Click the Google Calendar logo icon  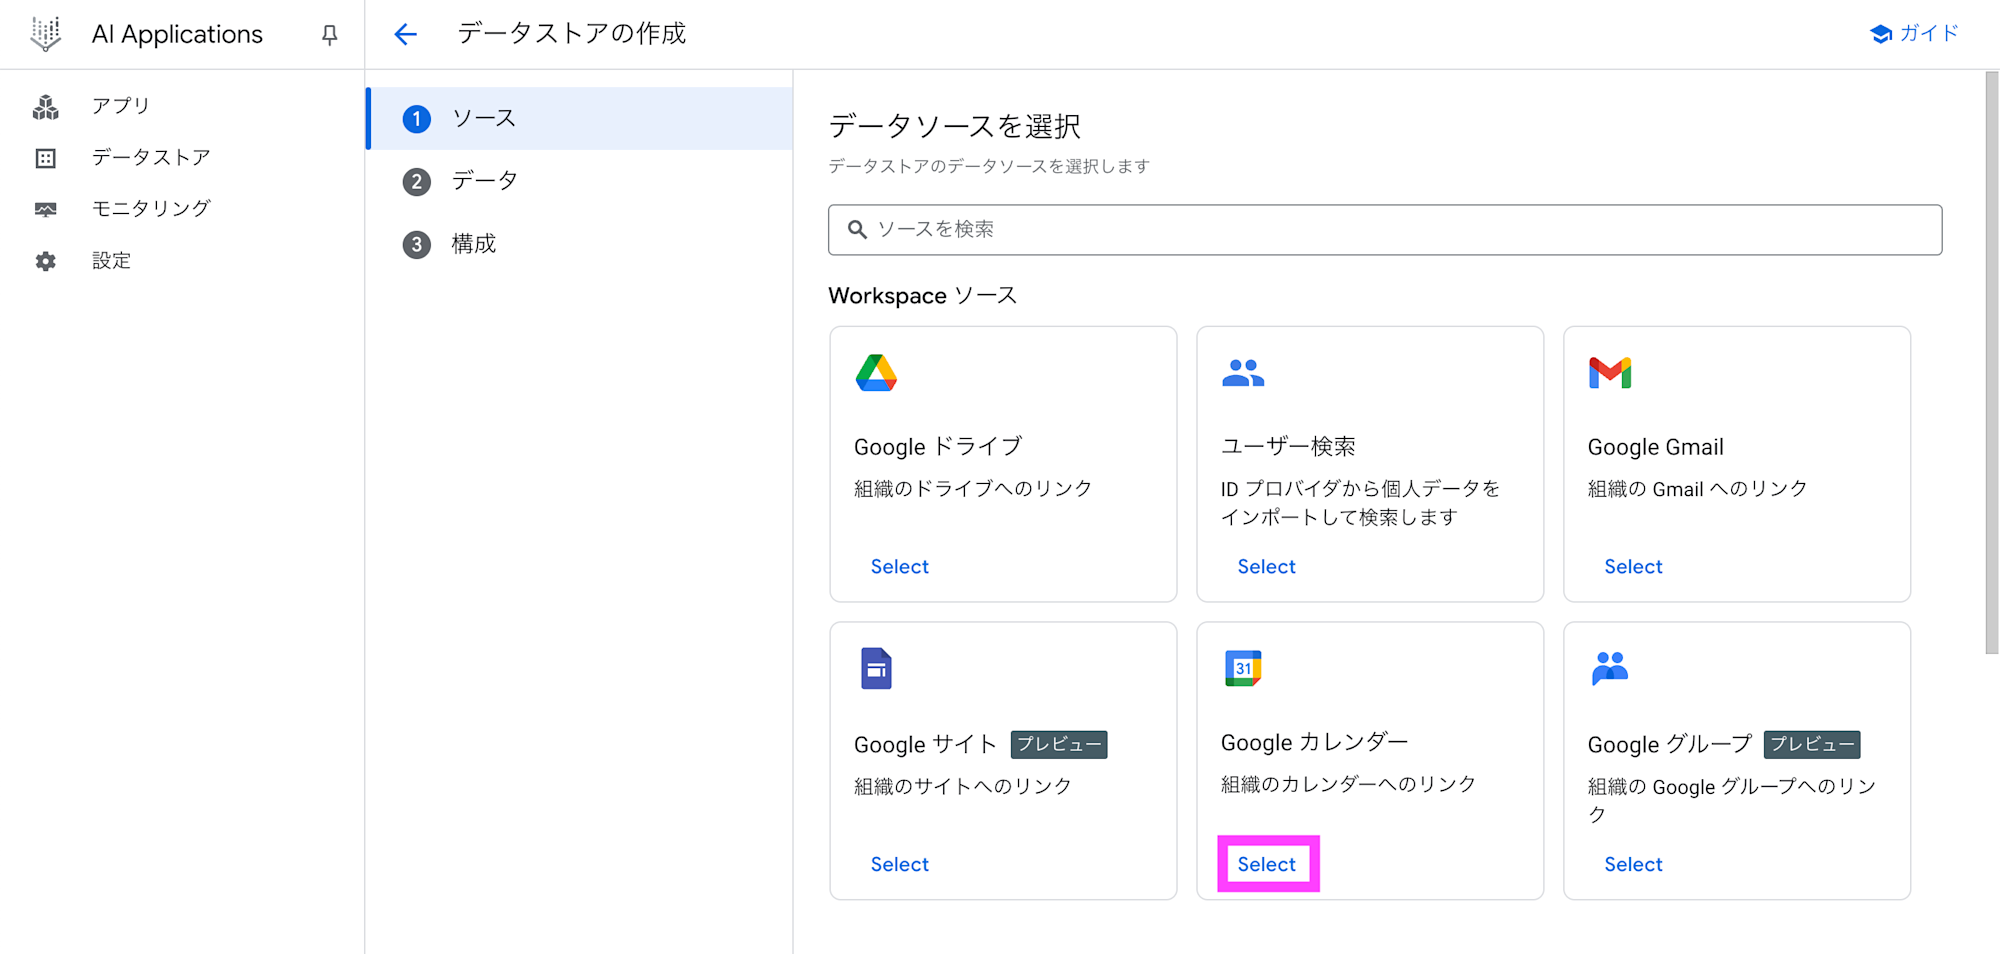pos(1243,668)
